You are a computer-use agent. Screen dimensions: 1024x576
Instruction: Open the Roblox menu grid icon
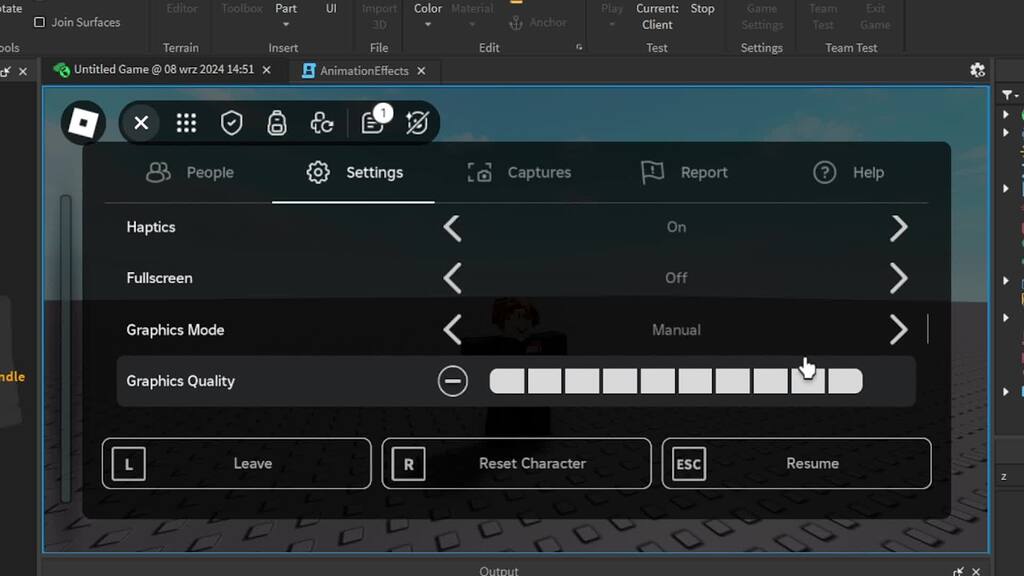[x=186, y=122]
